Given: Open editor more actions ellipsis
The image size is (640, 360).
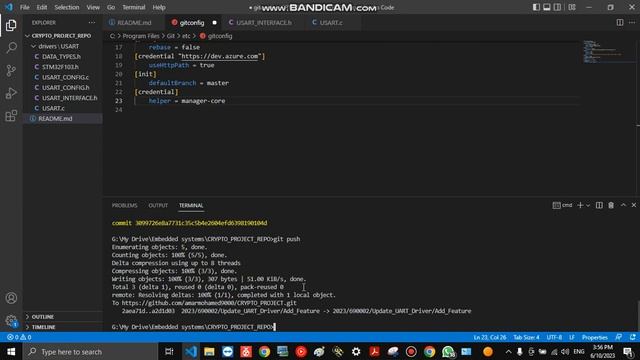Looking at the screenshot, I should pos(632,22).
